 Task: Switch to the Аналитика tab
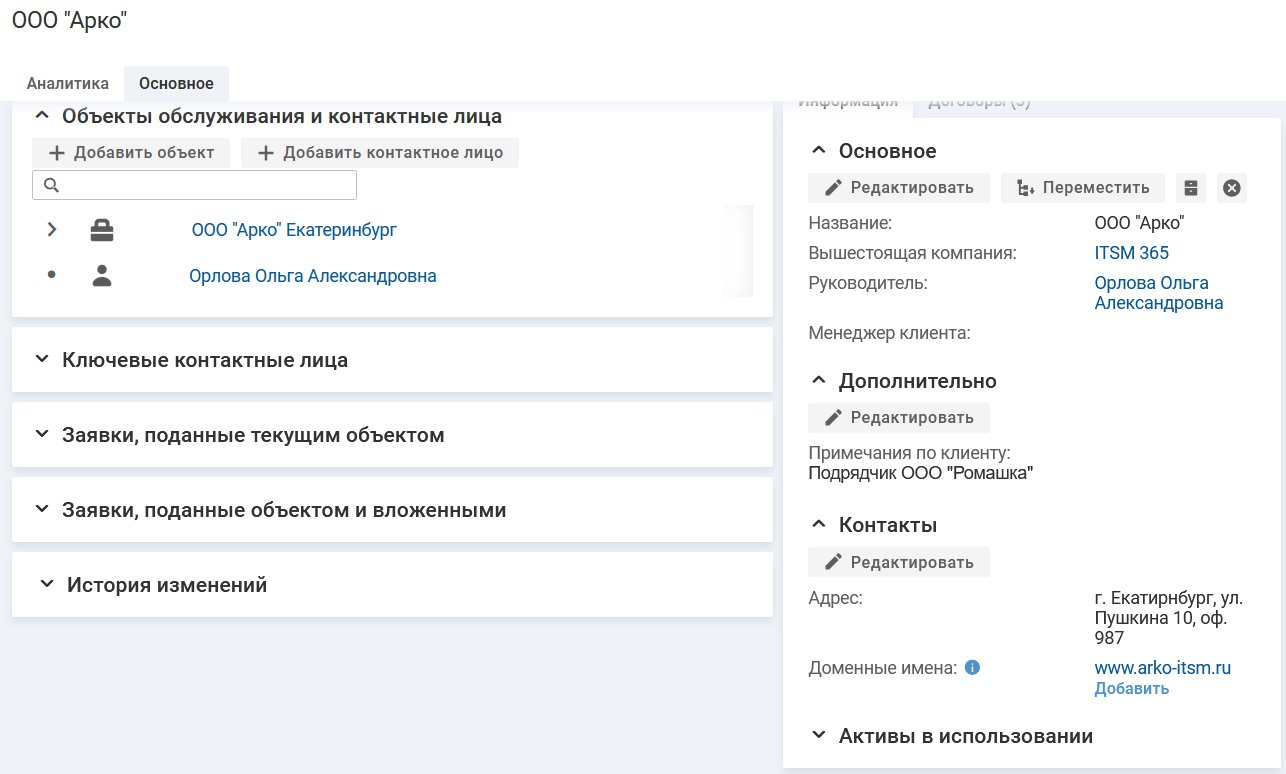coord(67,84)
